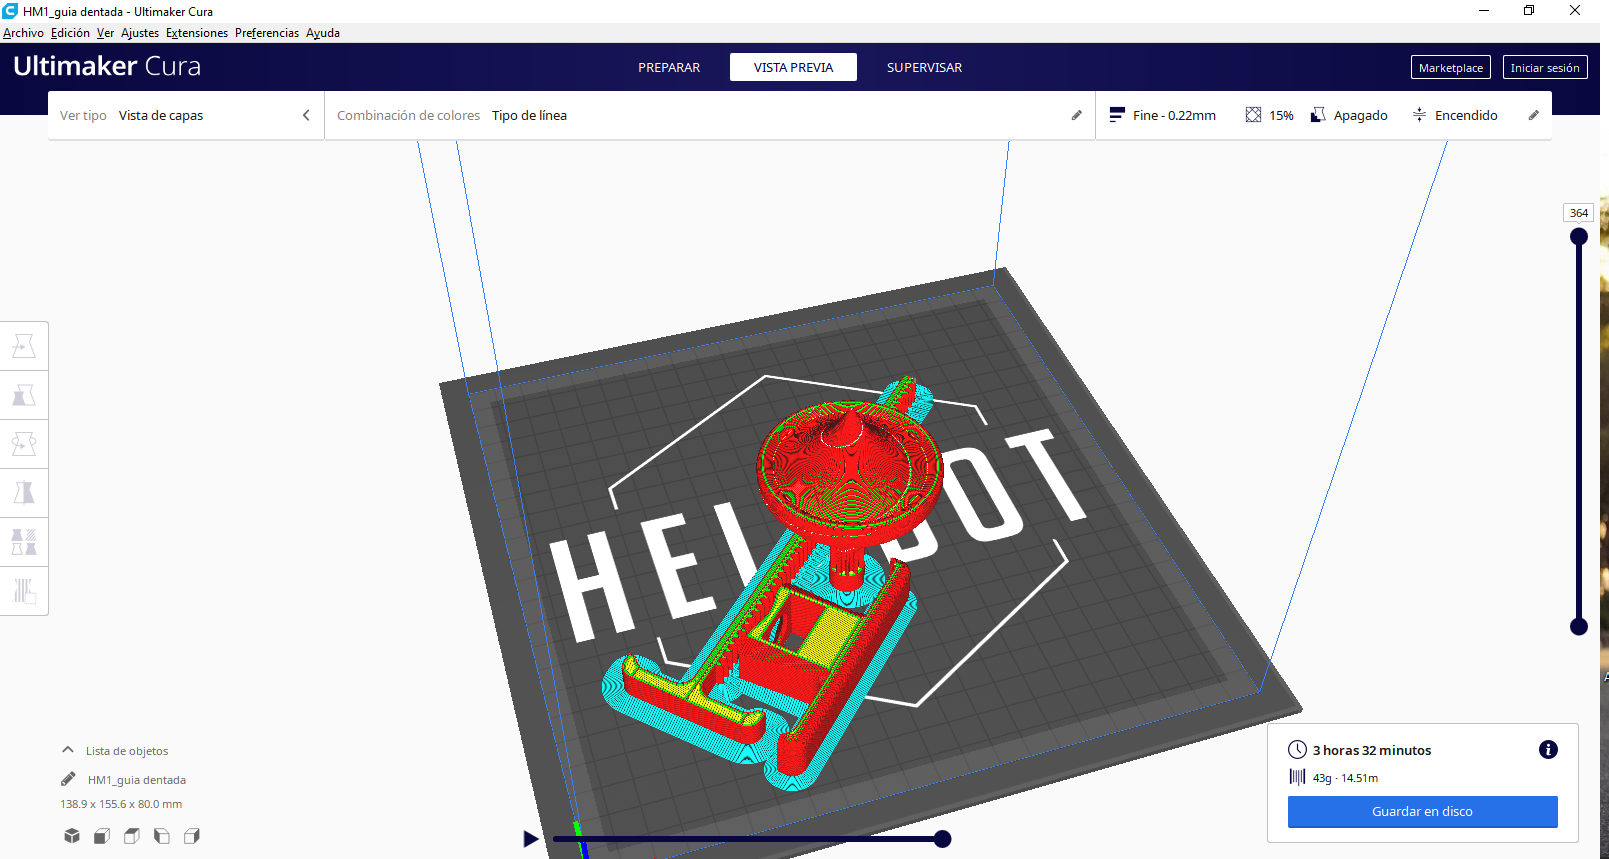
Task: Open the Marketplace
Action: (1451, 67)
